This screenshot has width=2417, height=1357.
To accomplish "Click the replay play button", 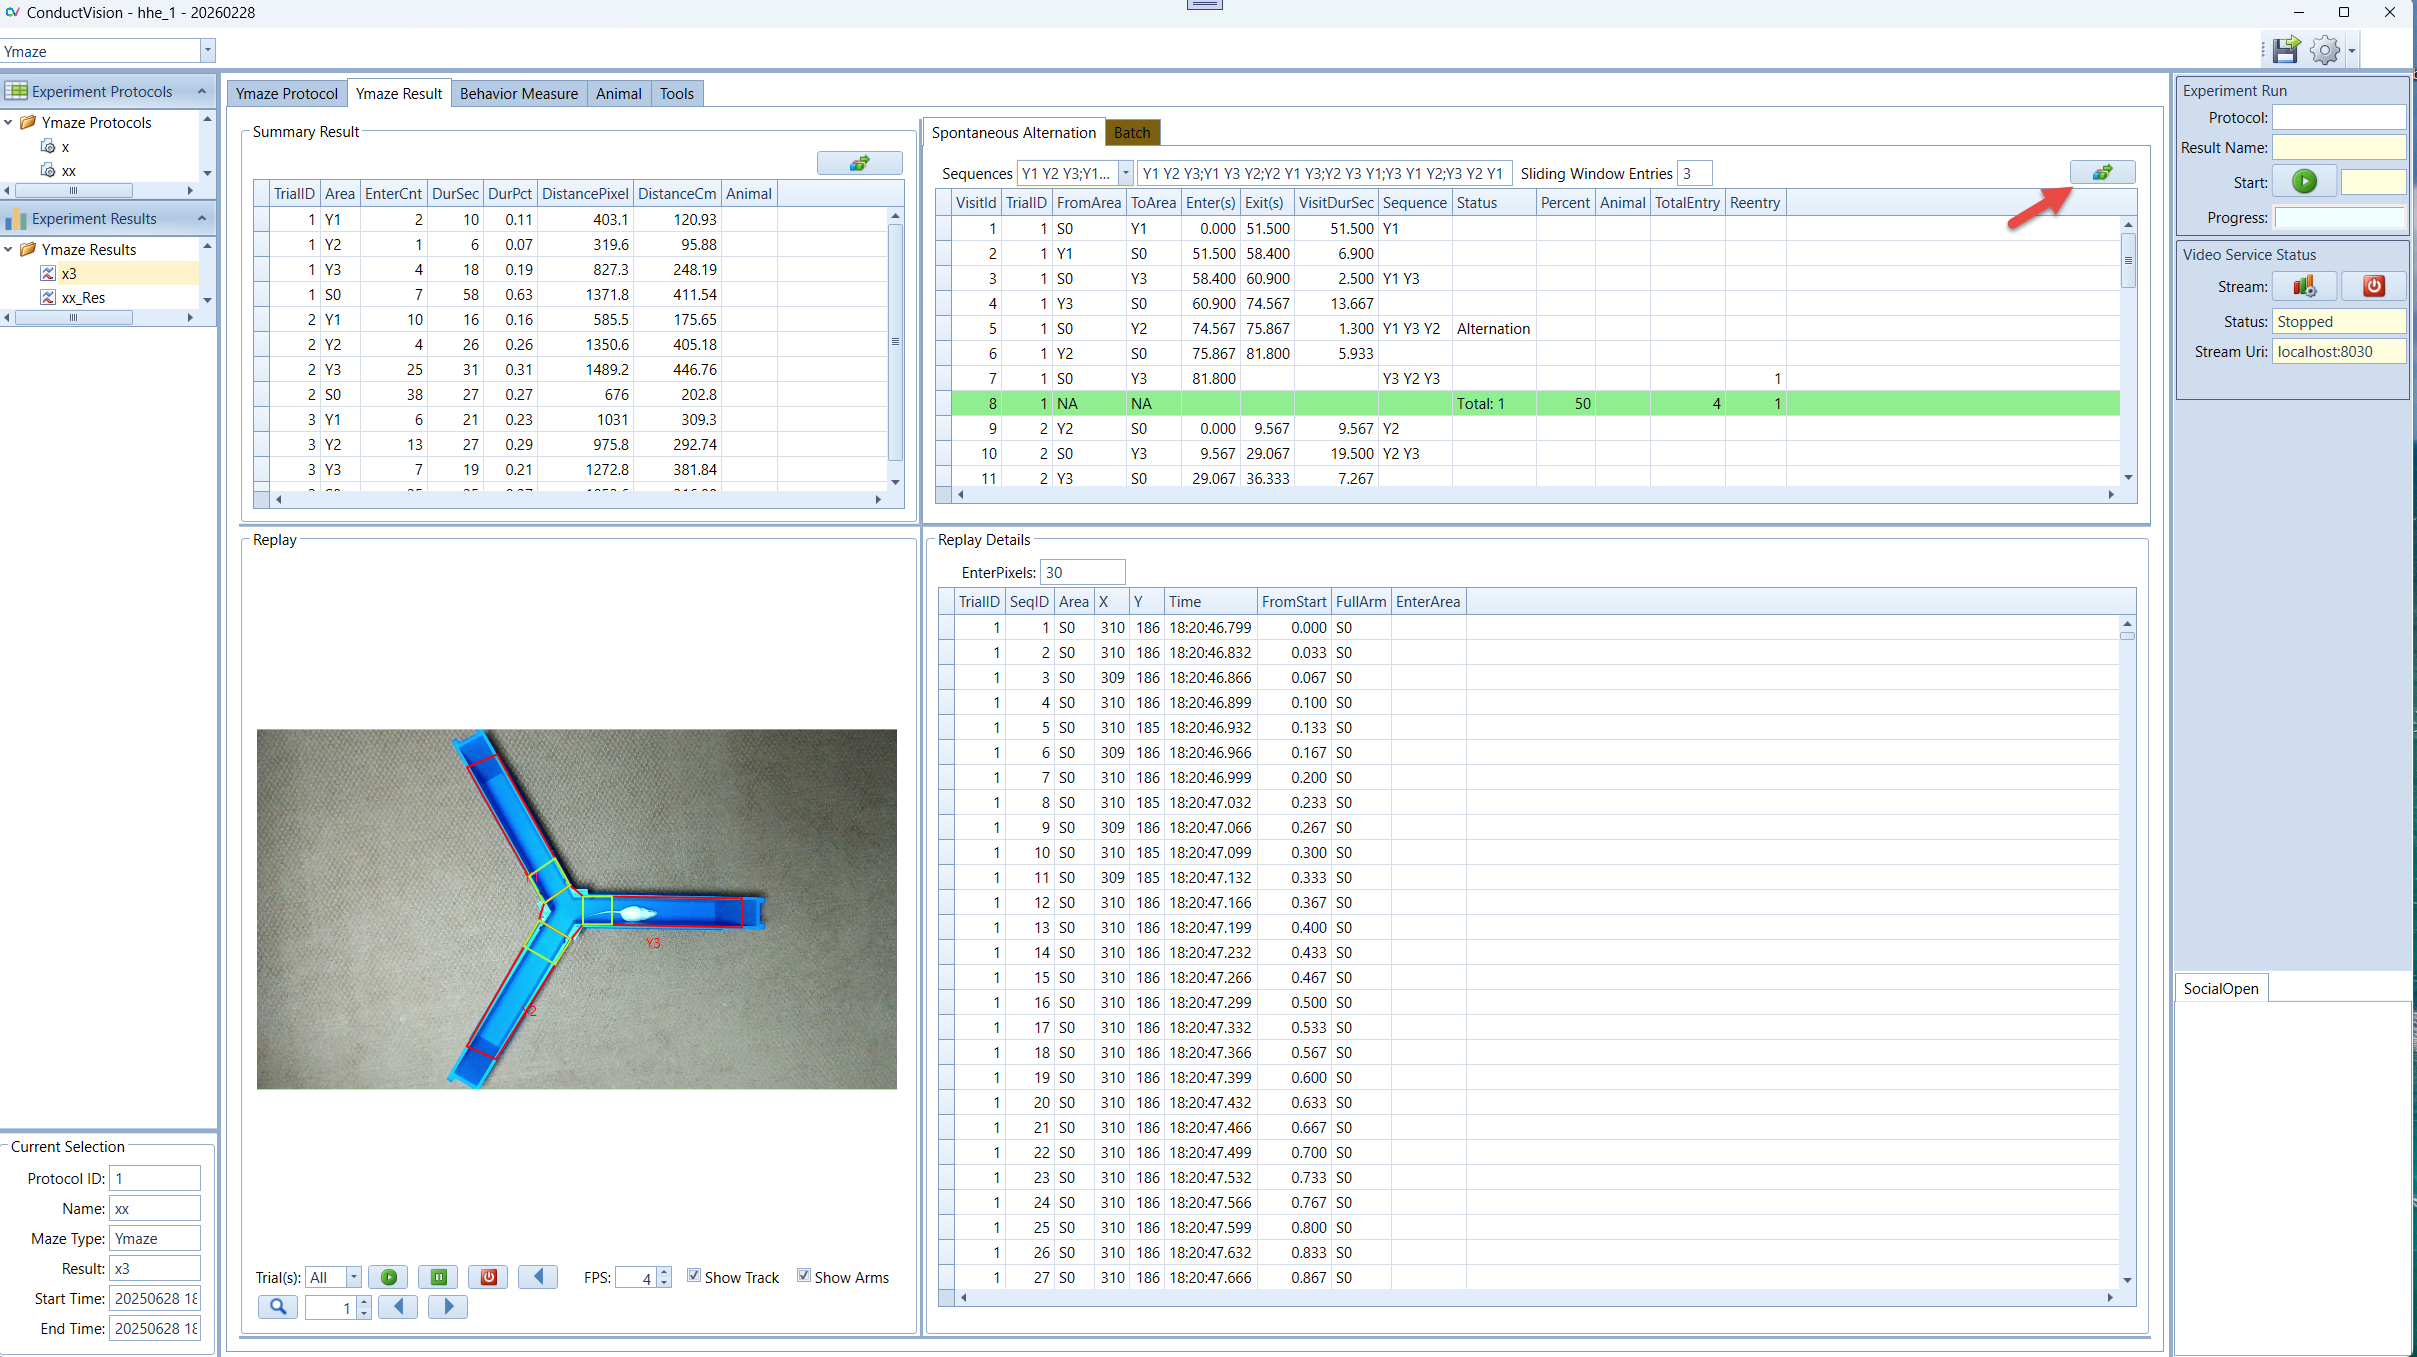I will 388,1277.
